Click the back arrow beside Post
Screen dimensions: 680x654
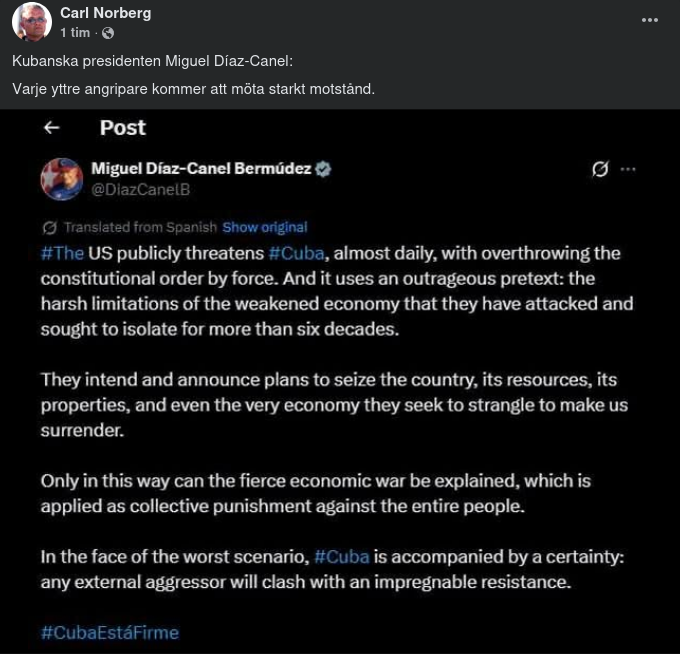click(52, 128)
